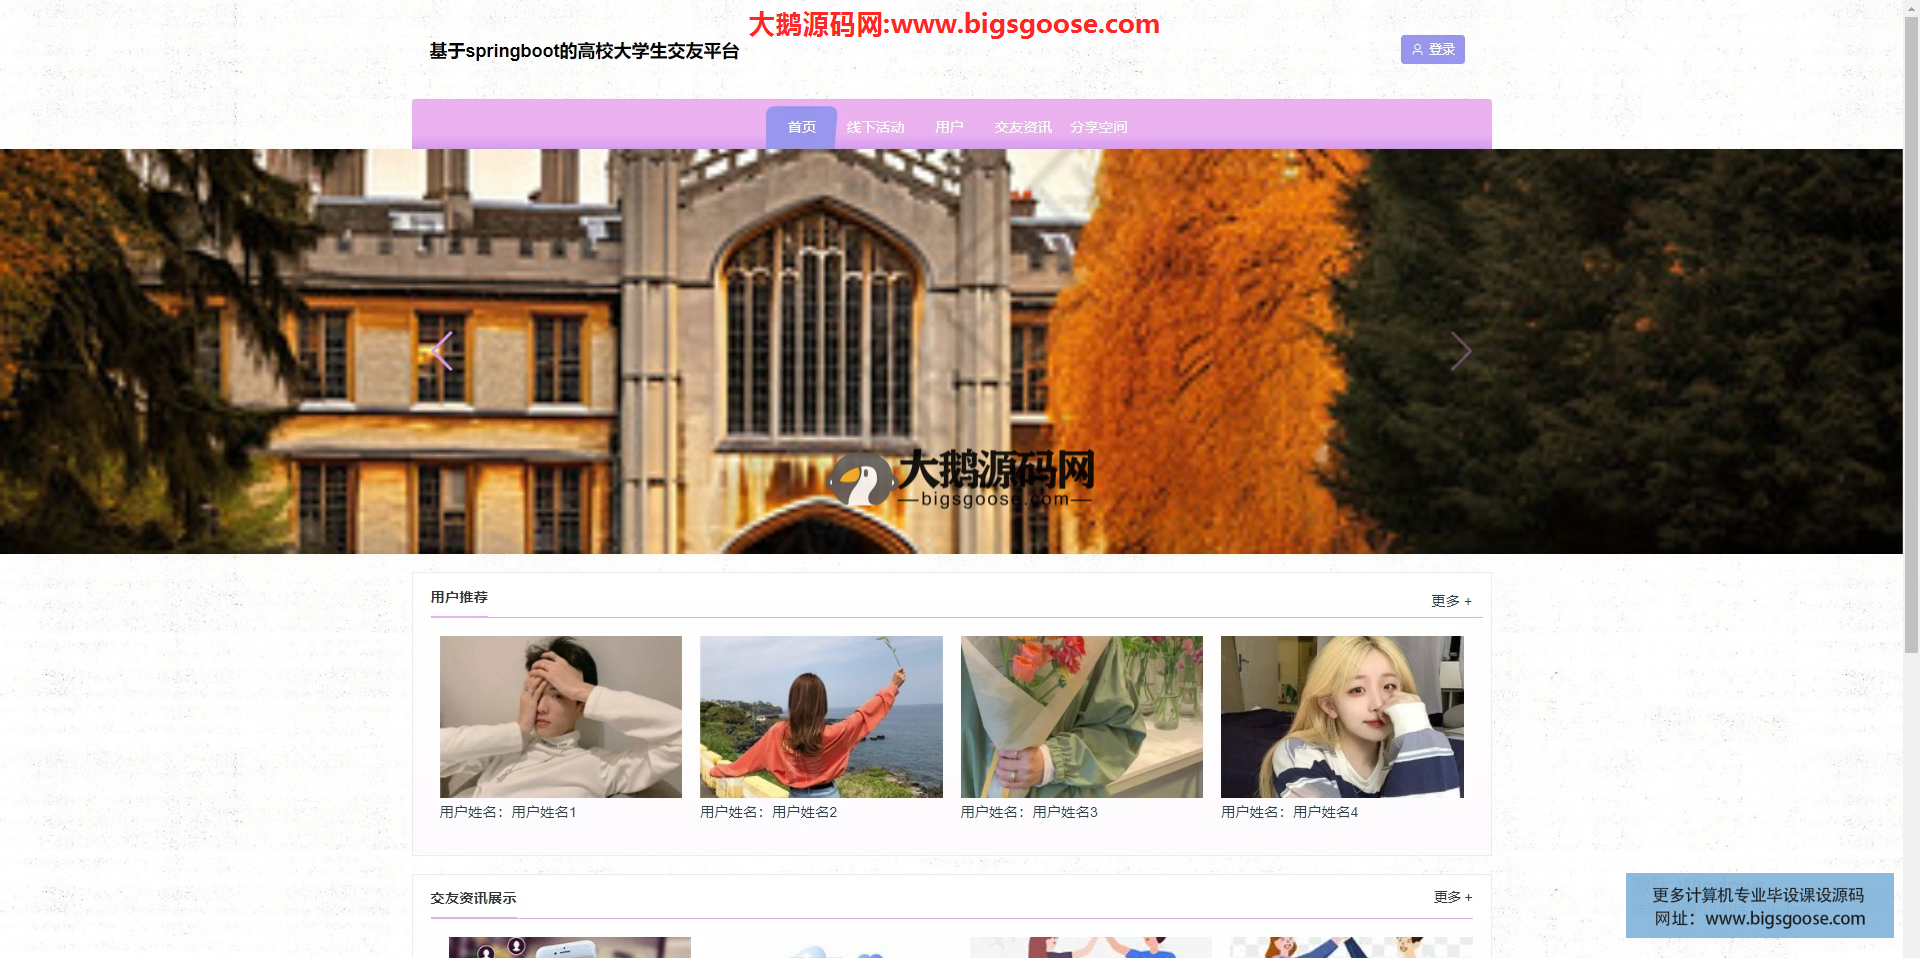
Task: Click the 用户姓名3 name label
Action: point(1029,812)
